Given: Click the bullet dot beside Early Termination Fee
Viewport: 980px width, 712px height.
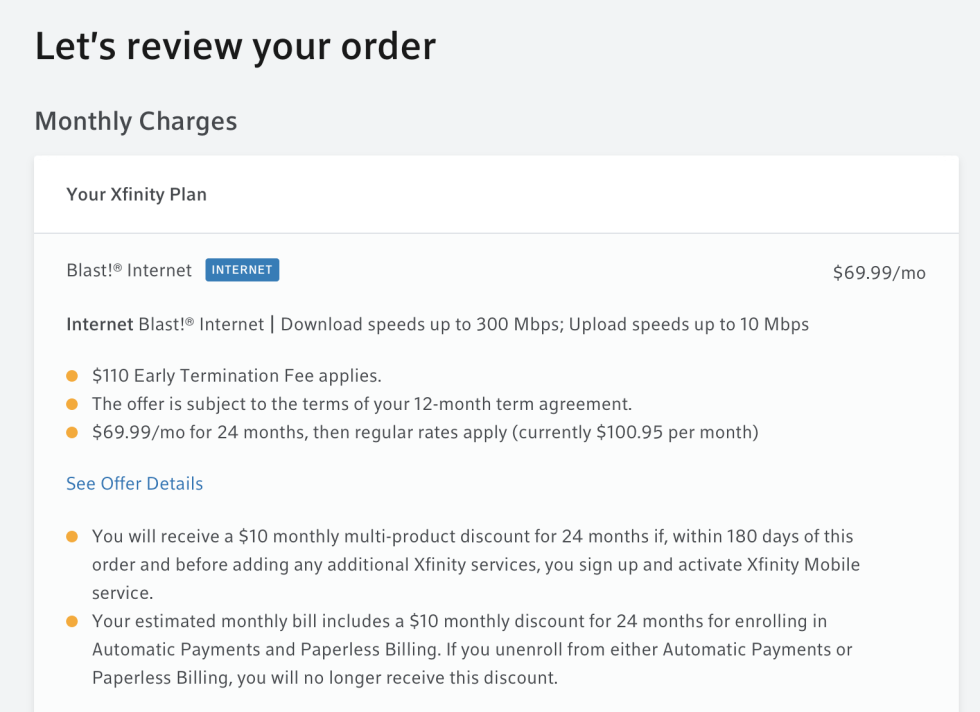Looking at the screenshot, I should click(72, 376).
